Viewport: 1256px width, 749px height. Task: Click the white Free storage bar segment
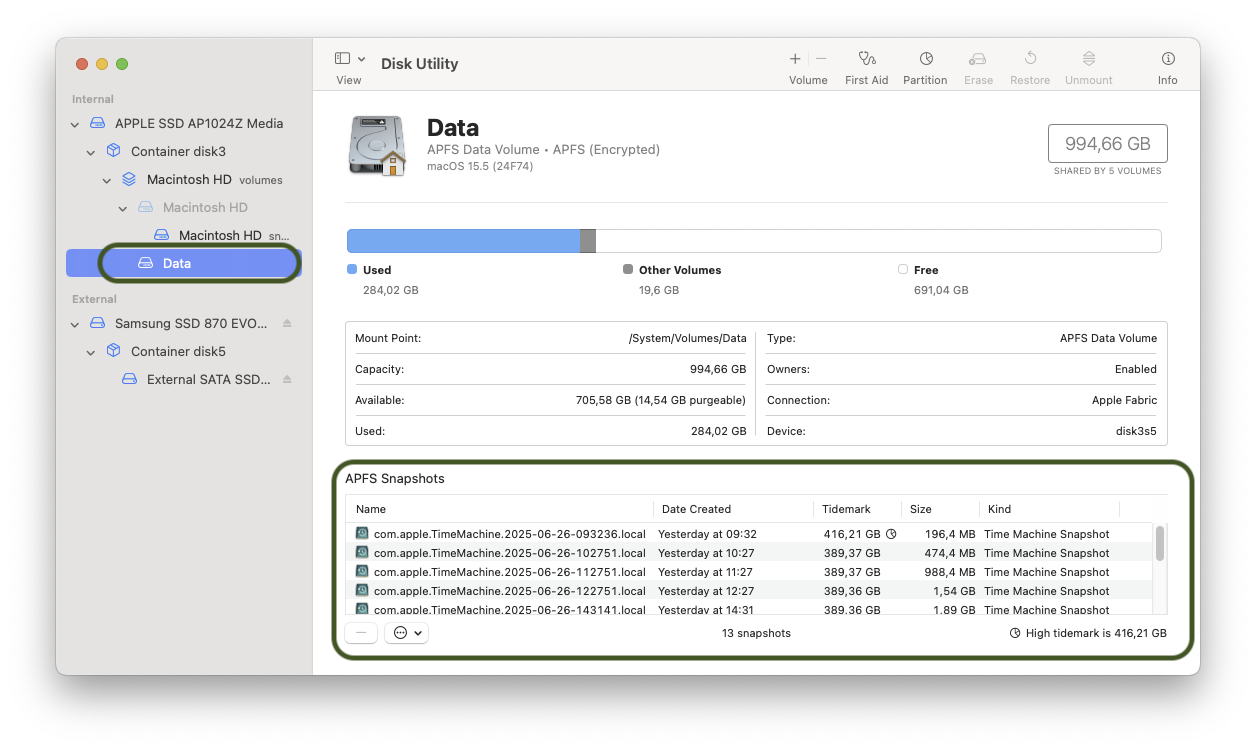(x=878, y=241)
